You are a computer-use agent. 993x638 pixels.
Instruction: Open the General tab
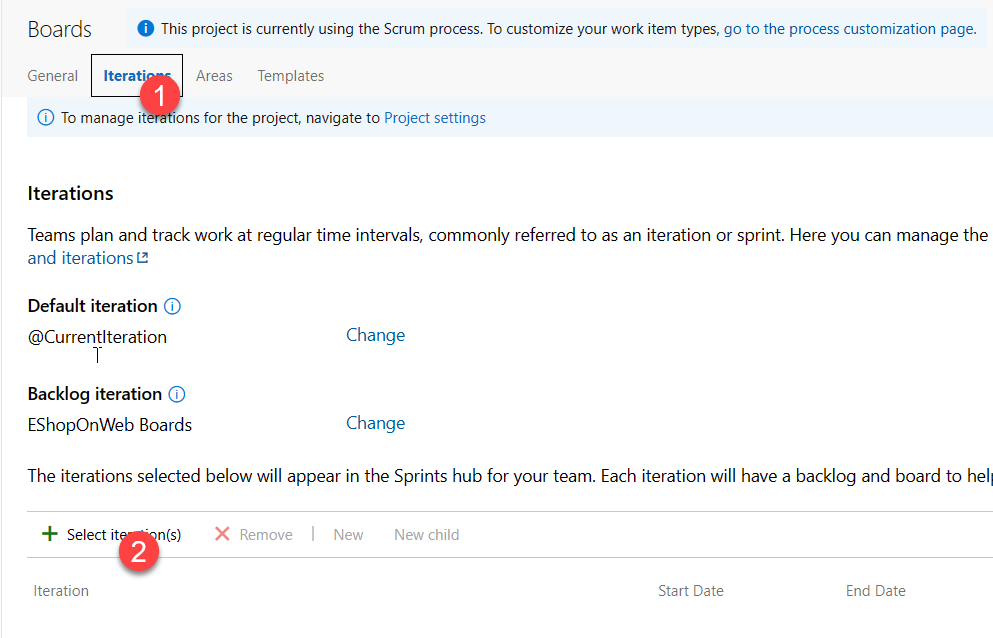click(x=53, y=76)
